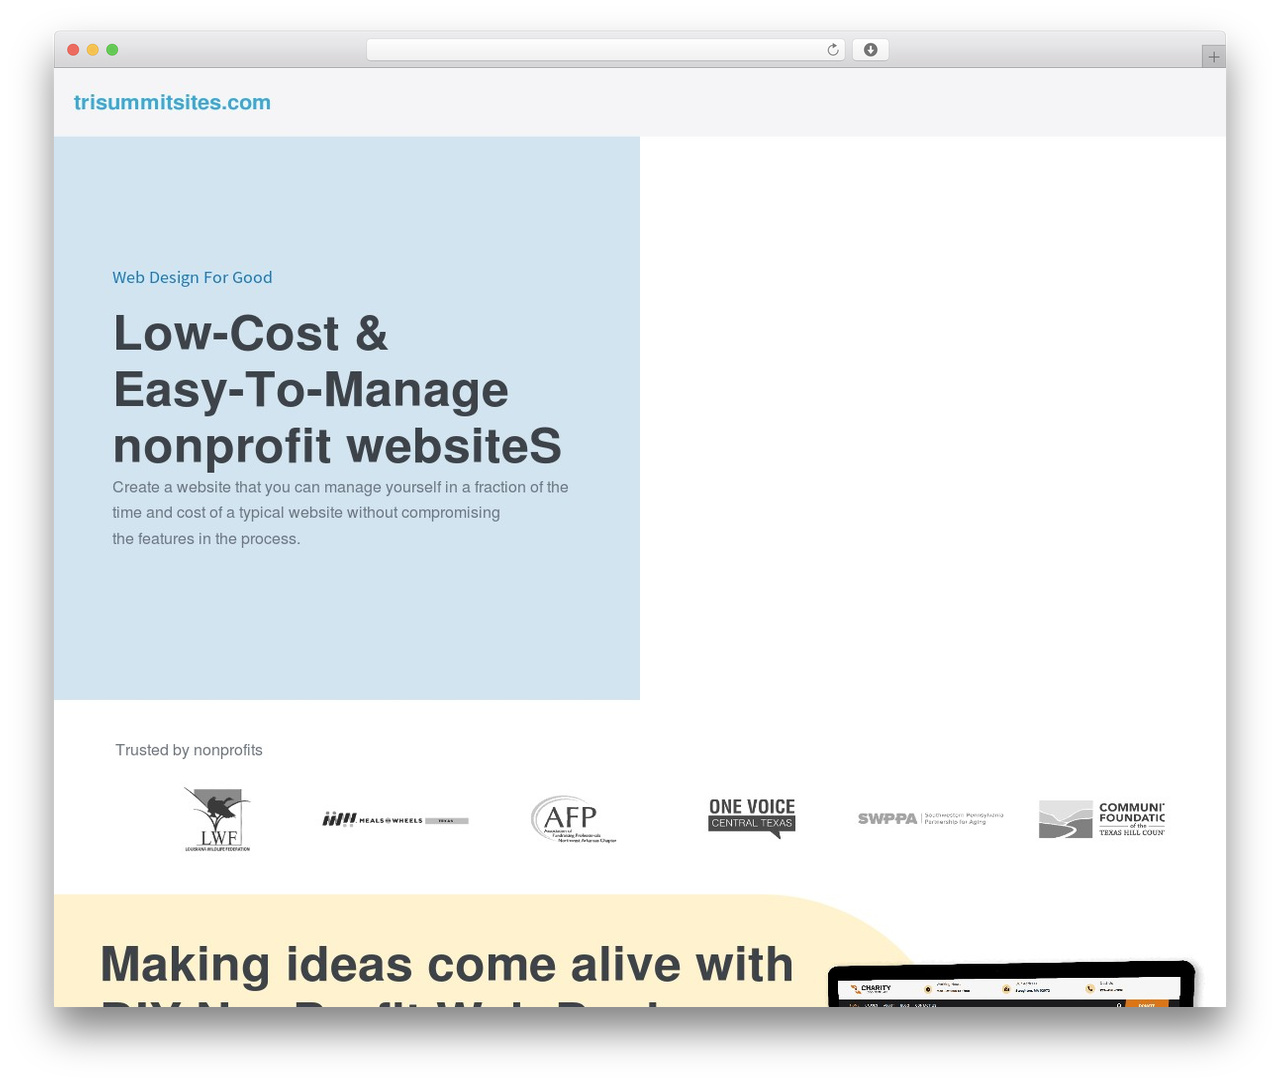Click the Louisiana Wildlife Federation LWF logo
The image size is (1280, 1084).
click(x=217, y=819)
